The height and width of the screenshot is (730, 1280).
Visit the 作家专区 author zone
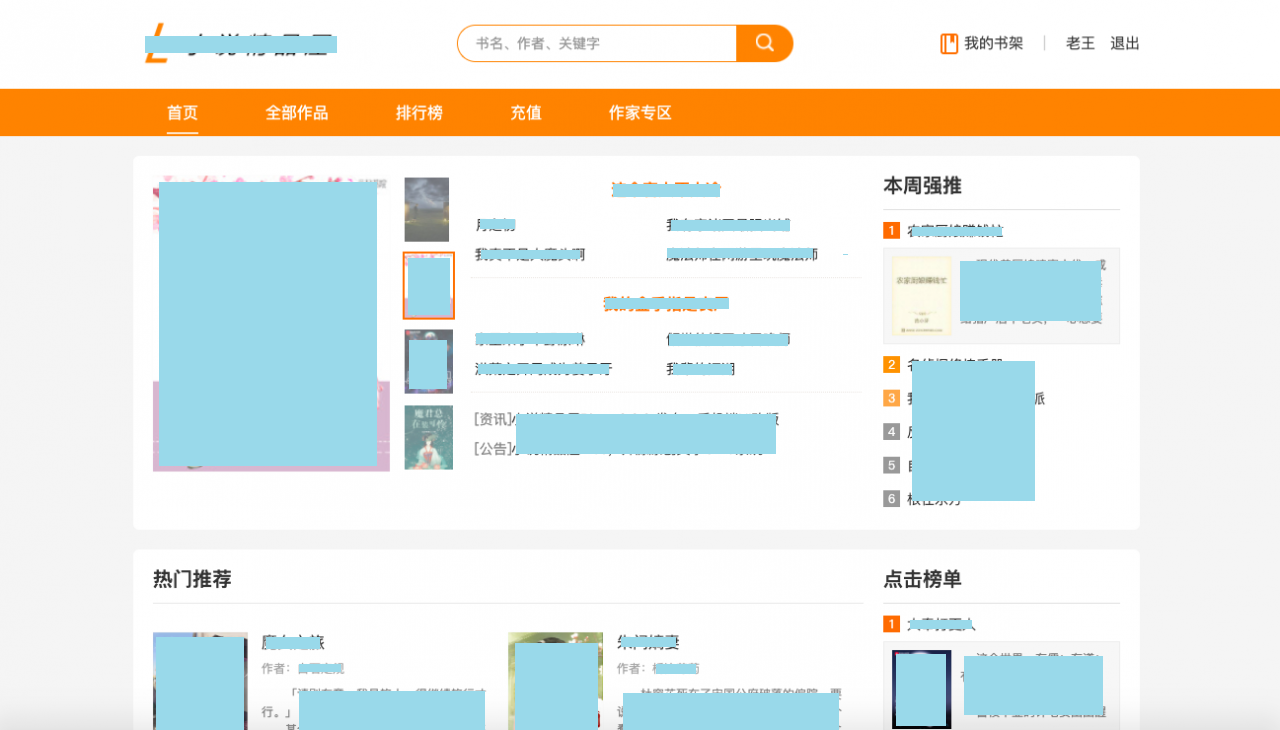(640, 113)
